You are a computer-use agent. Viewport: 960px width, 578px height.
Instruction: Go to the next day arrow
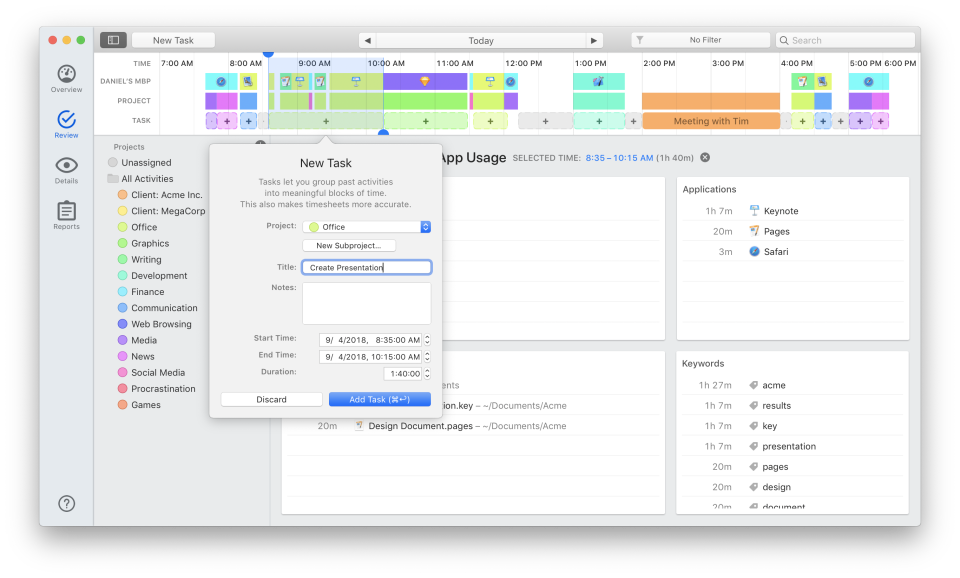tap(594, 40)
